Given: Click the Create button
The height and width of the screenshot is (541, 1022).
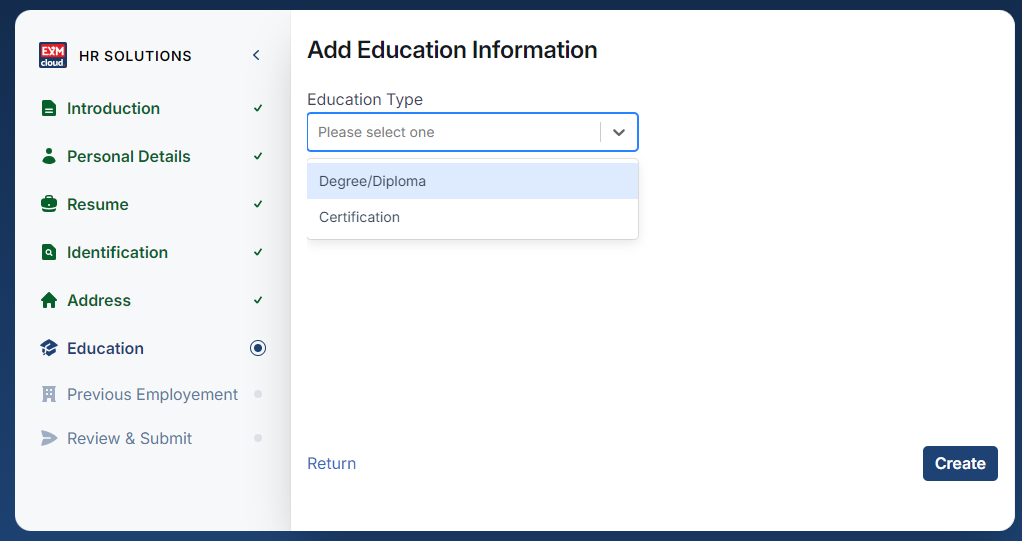Looking at the screenshot, I should 960,463.
